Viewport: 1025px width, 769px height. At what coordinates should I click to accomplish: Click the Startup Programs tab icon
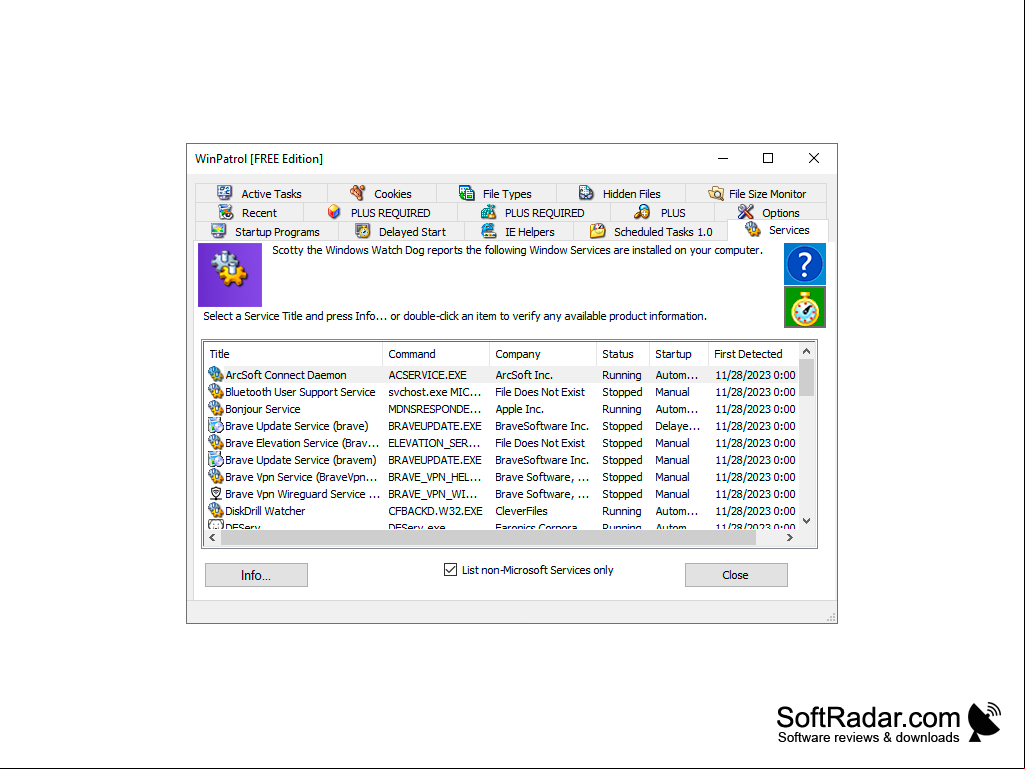pyautogui.click(x=218, y=231)
